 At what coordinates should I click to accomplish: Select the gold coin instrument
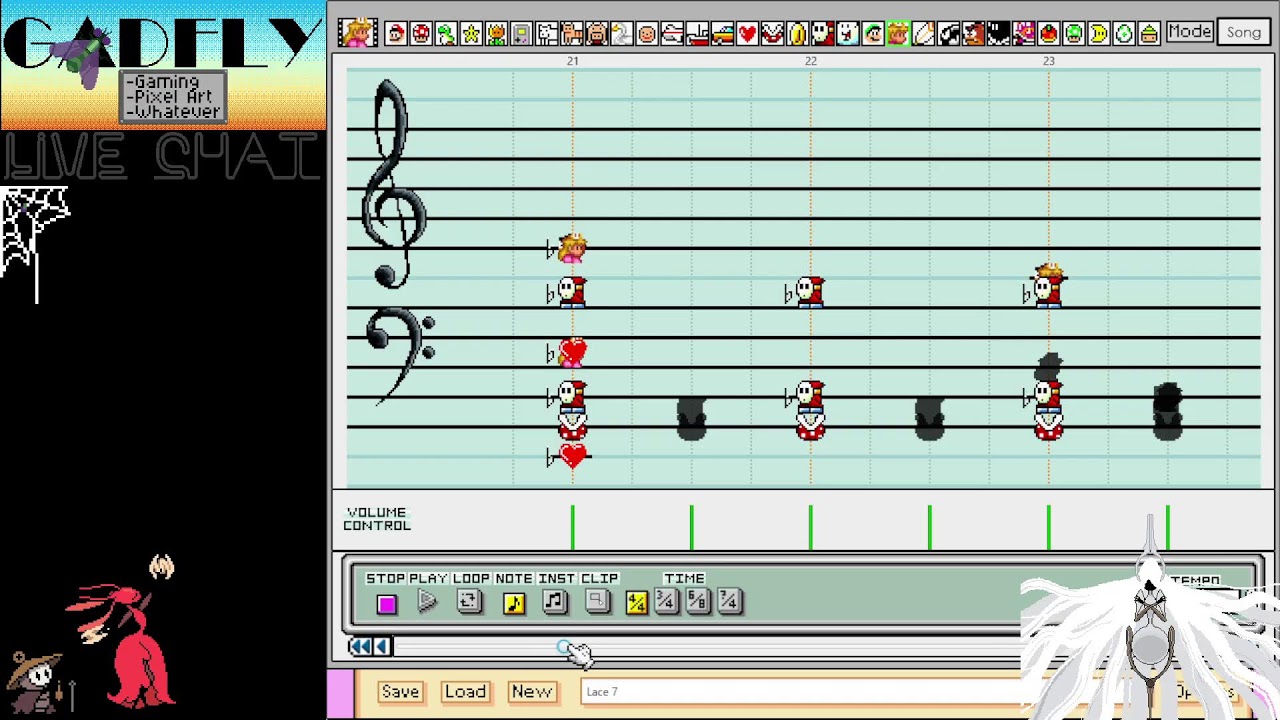[797, 33]
